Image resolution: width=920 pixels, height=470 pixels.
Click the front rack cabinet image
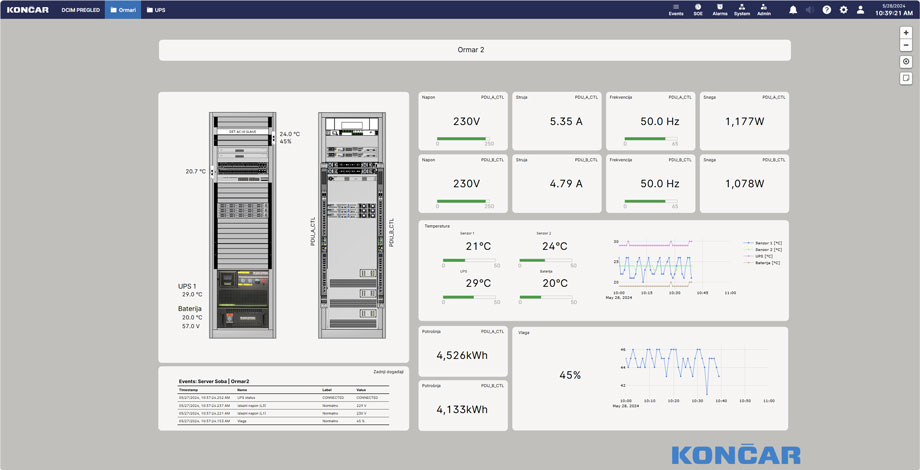242,225
